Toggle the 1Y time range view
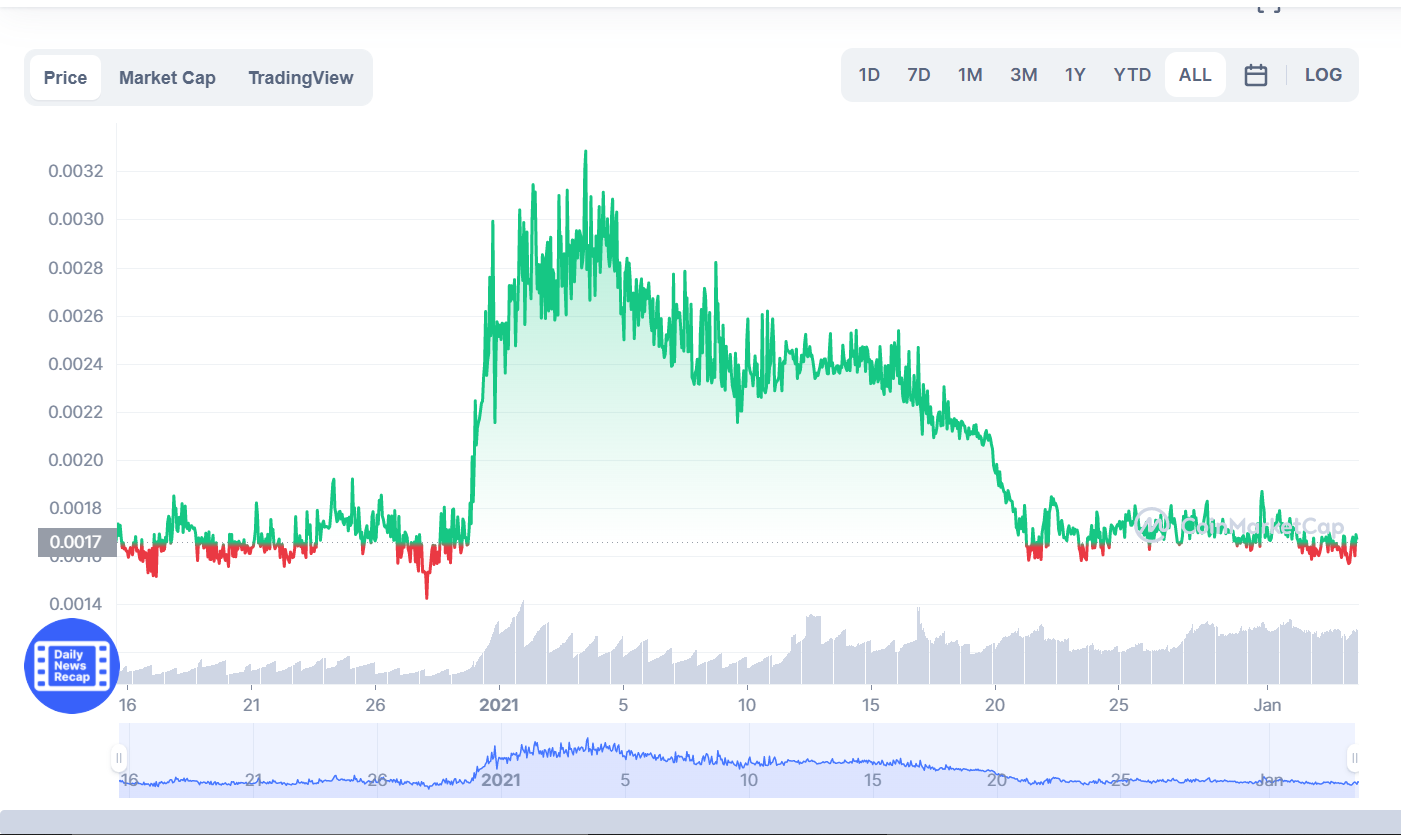The image size is (1401, 835). click(x=1075, y=74)
